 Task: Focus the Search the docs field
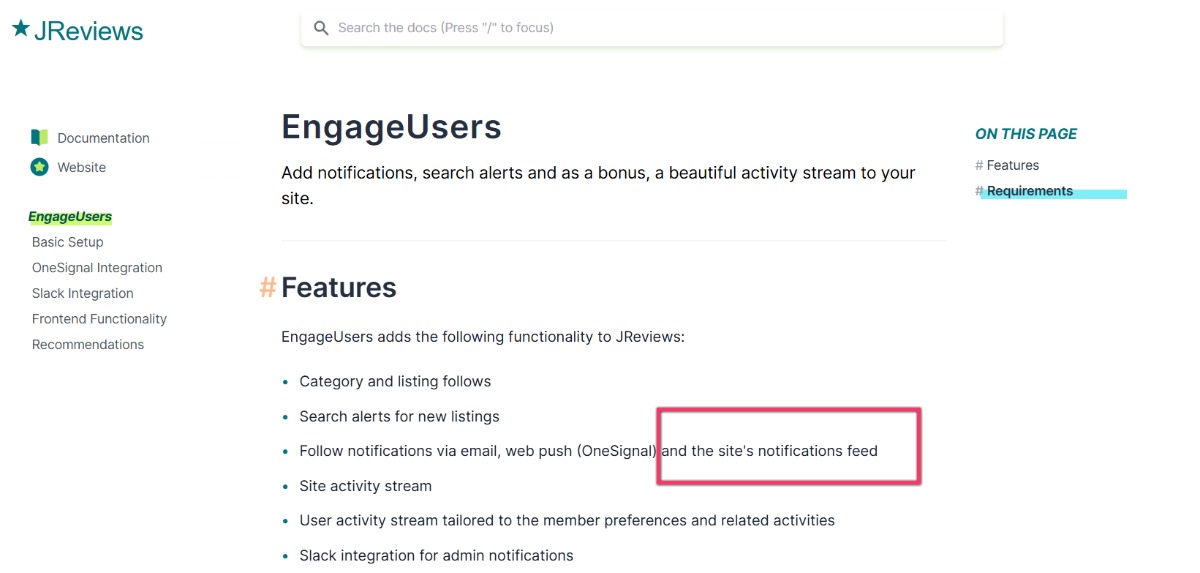[x=652, y=28]
